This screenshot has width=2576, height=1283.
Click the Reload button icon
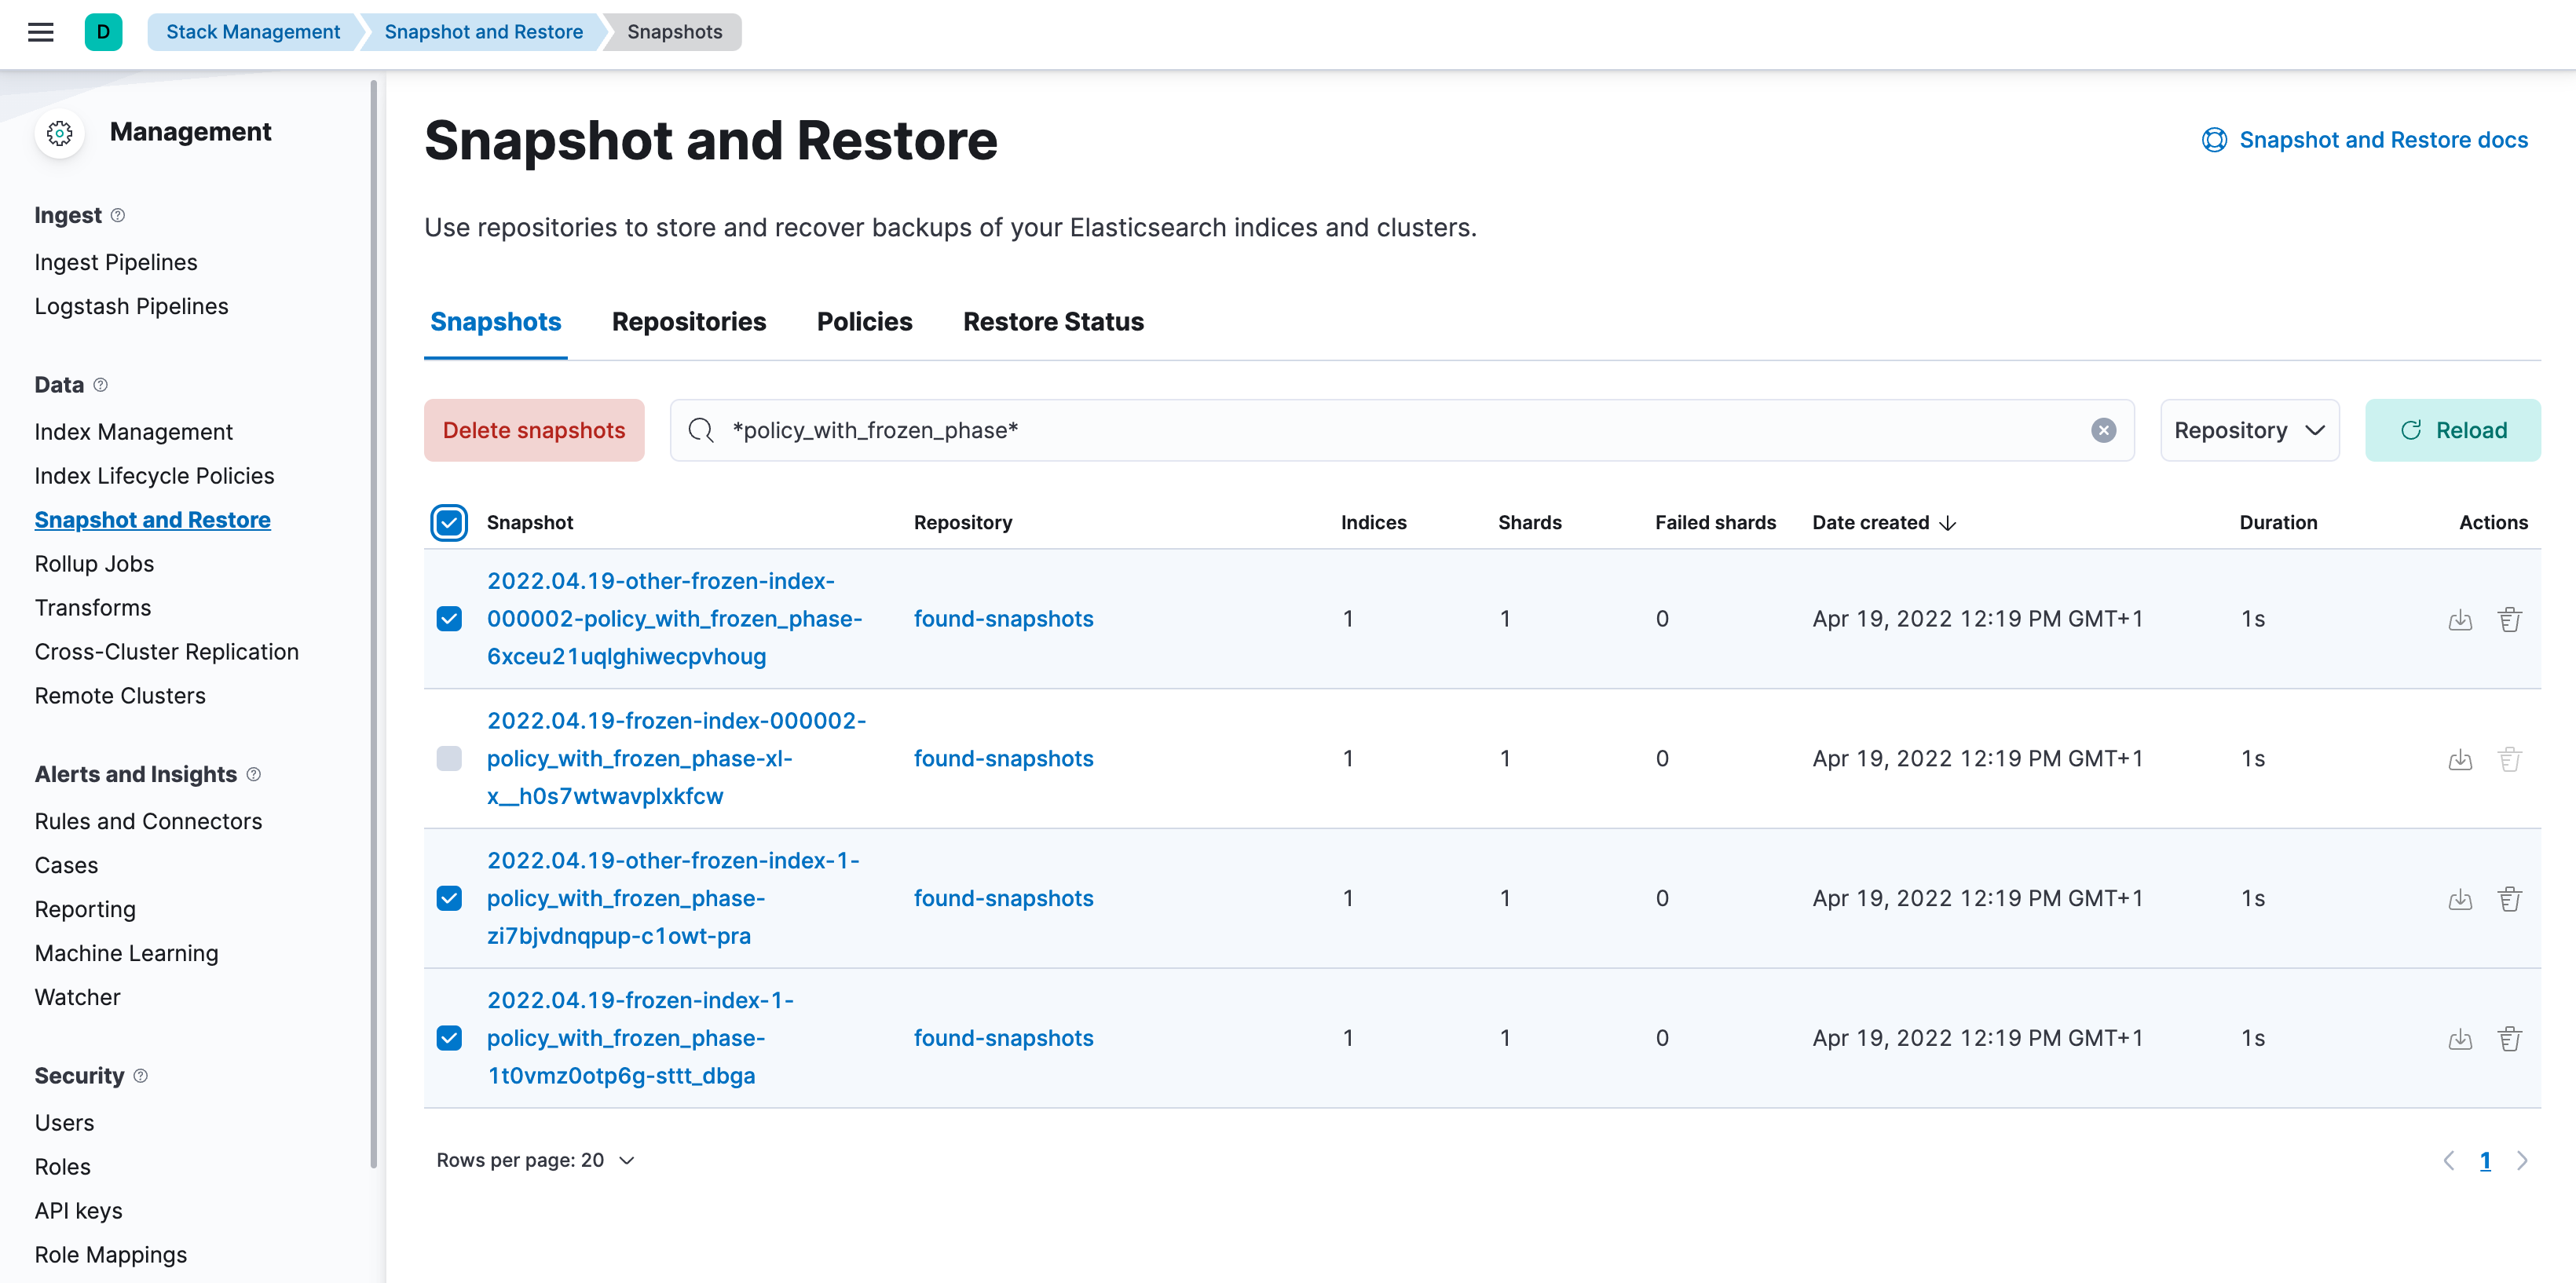[x=2410, y=429]
